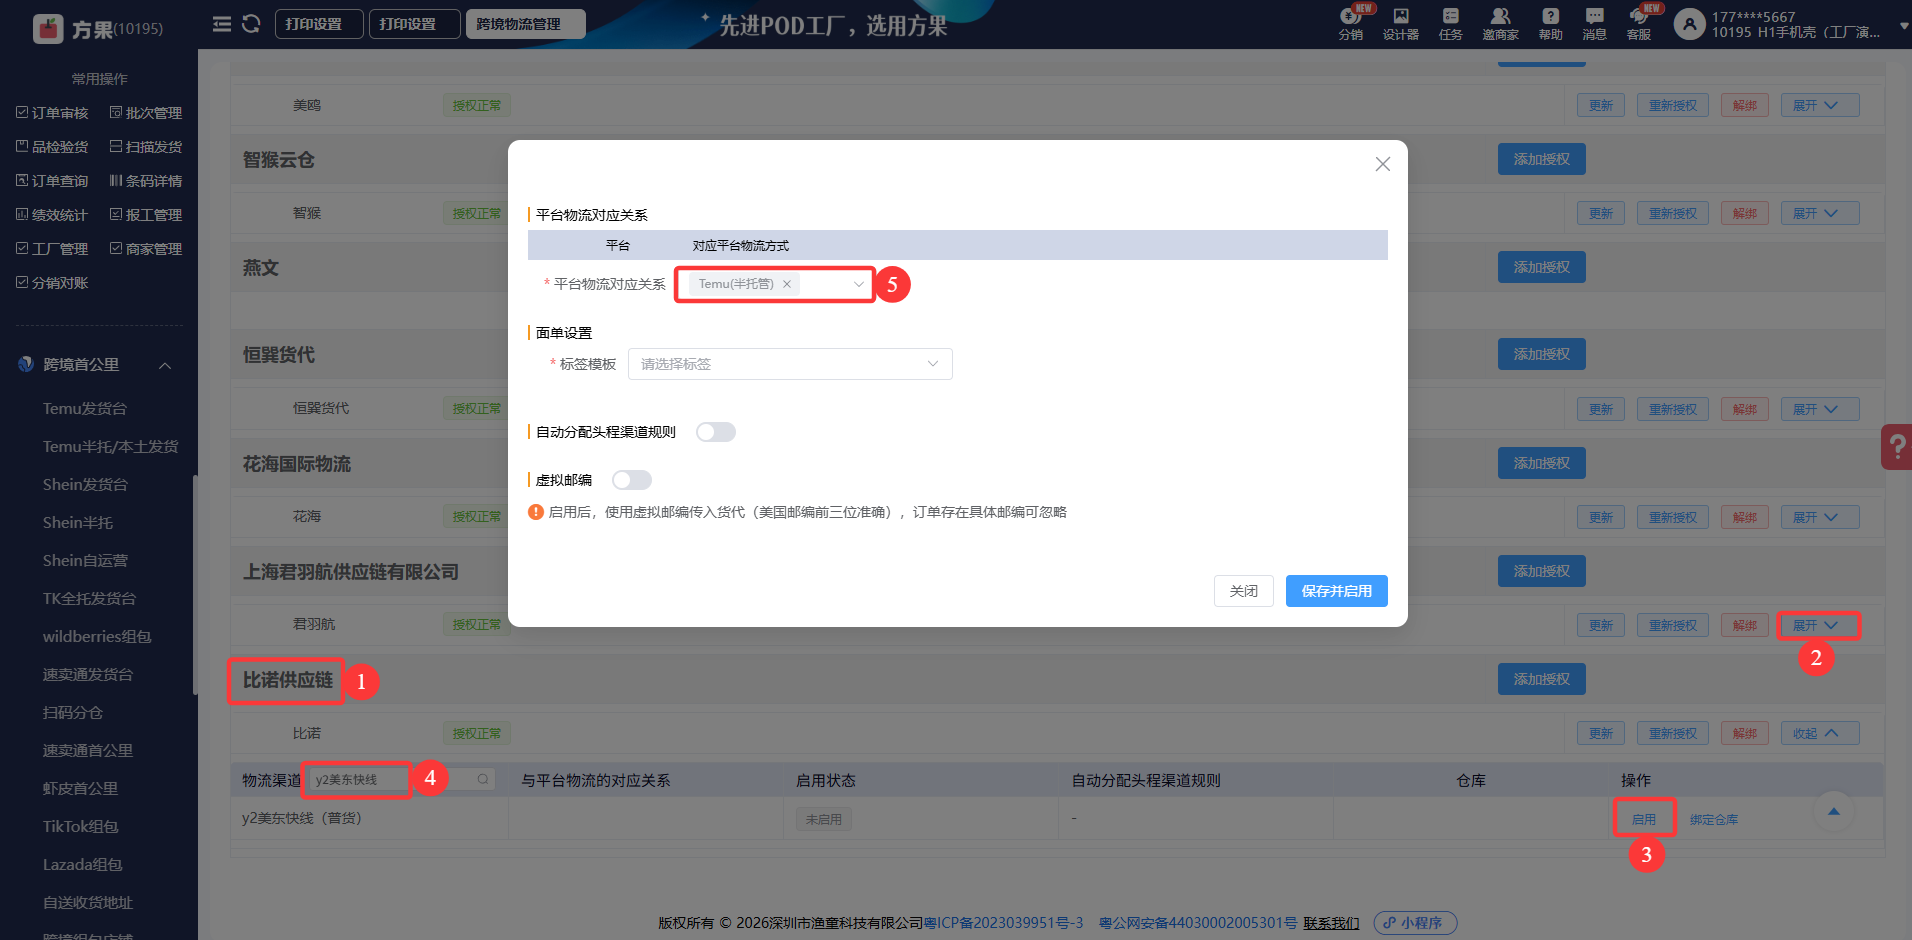Click 添加授权 for 燕文
1912x940 pixels.
1541,267
